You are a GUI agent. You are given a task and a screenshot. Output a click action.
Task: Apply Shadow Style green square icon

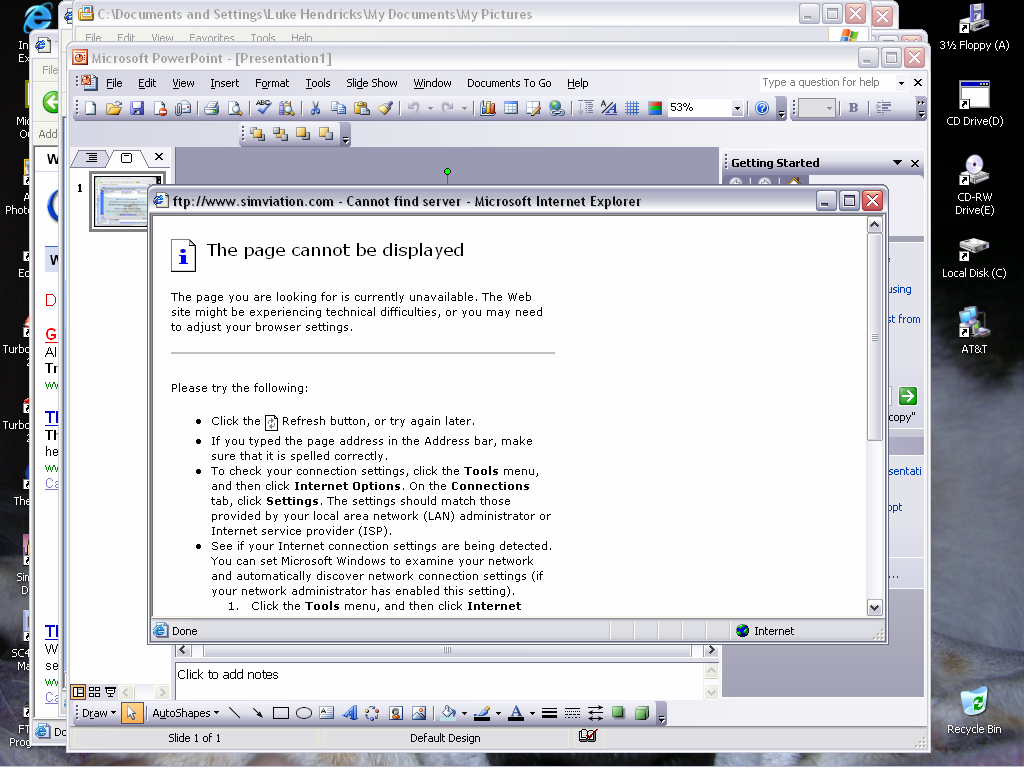618,713
